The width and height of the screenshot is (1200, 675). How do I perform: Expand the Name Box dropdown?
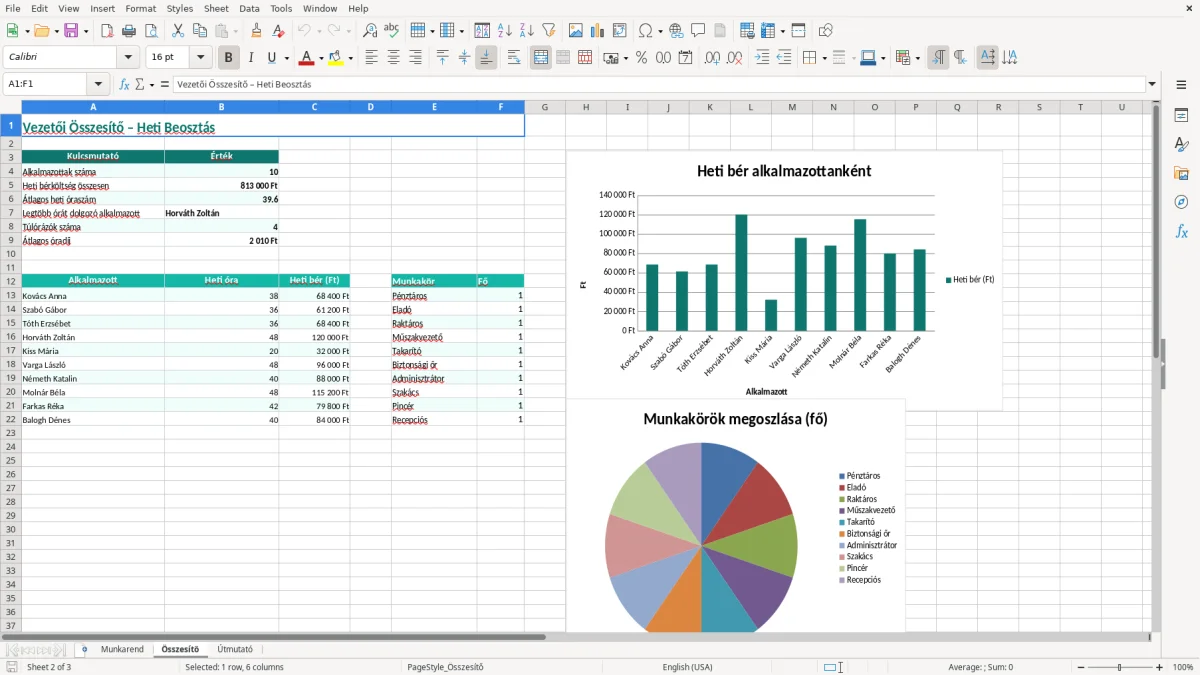[98, 85]
